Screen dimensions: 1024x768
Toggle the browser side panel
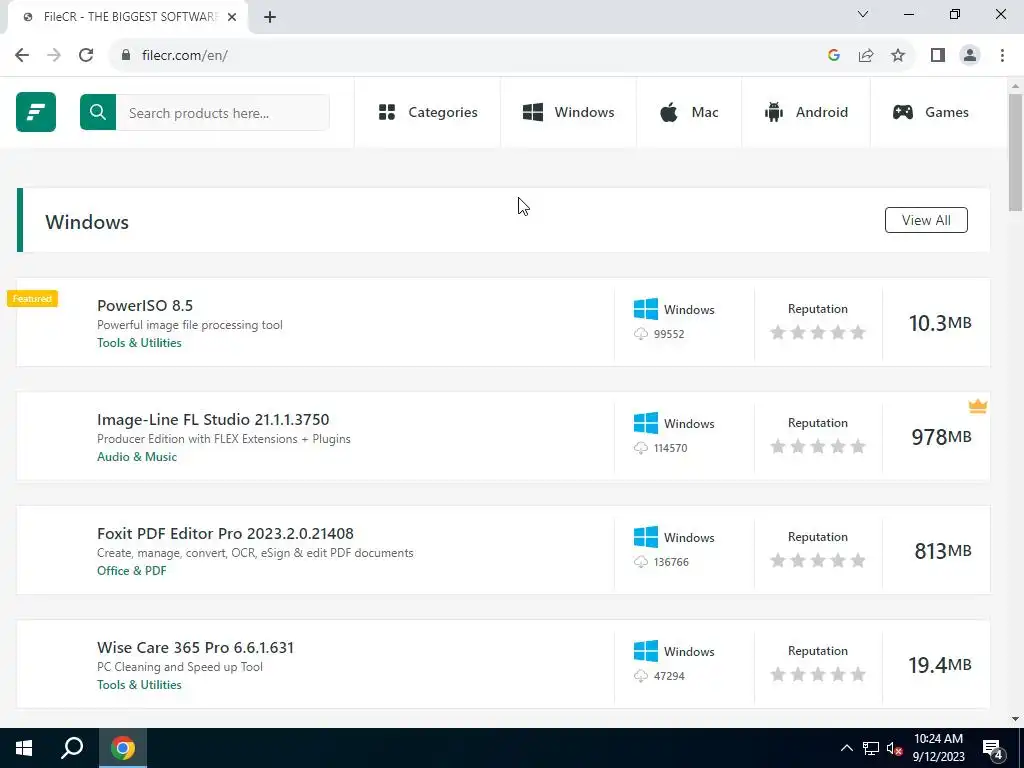pos(938,55)
